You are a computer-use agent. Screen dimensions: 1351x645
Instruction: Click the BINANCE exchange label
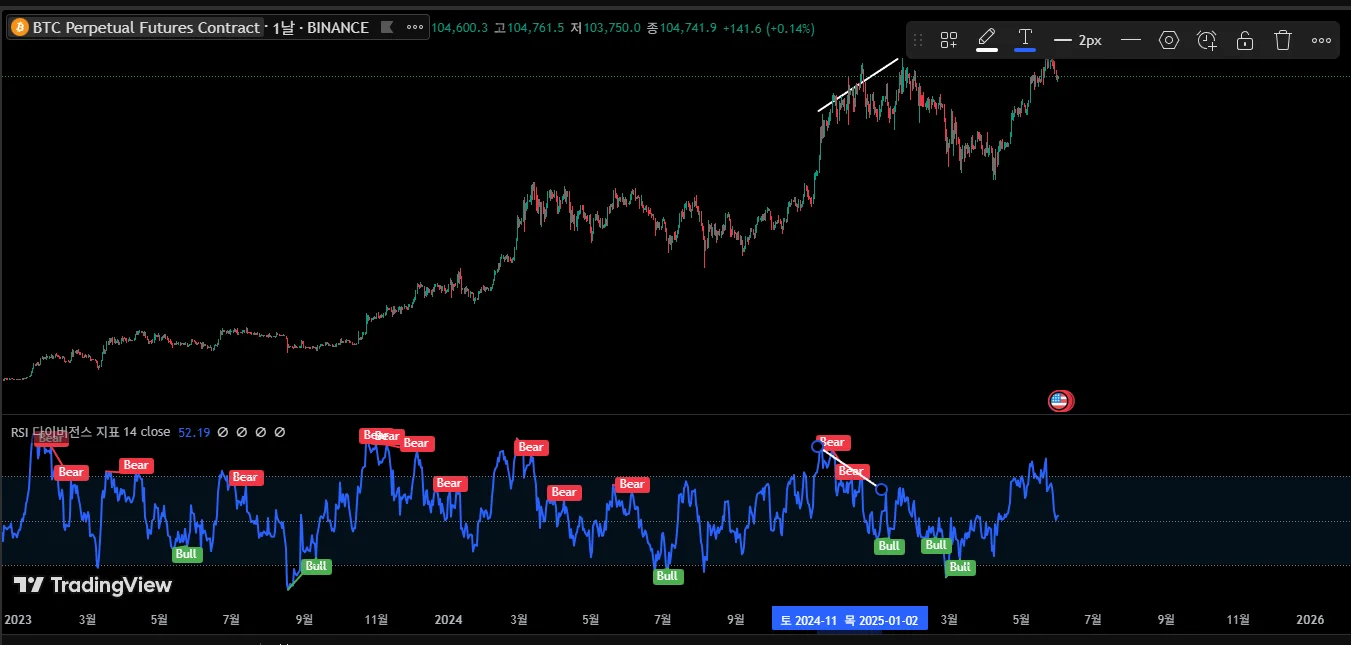click(x=338, y=28)
